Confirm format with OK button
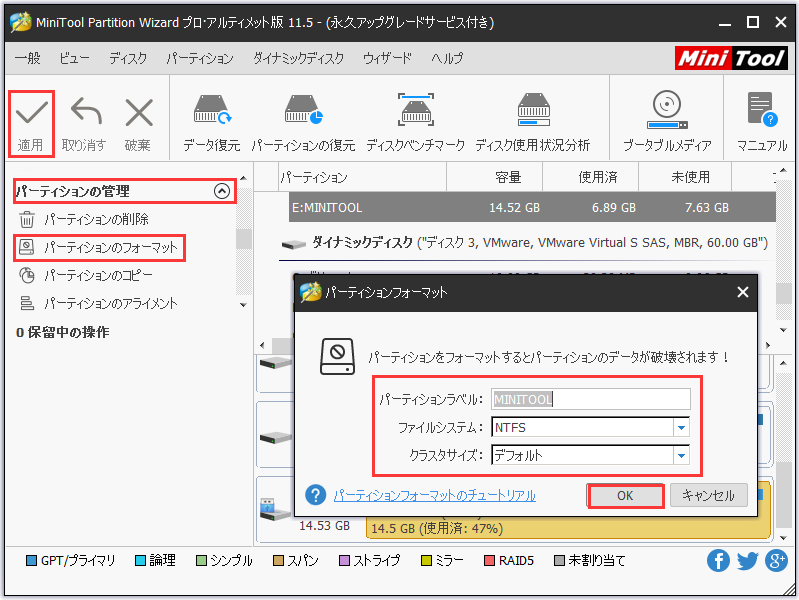 625,495
